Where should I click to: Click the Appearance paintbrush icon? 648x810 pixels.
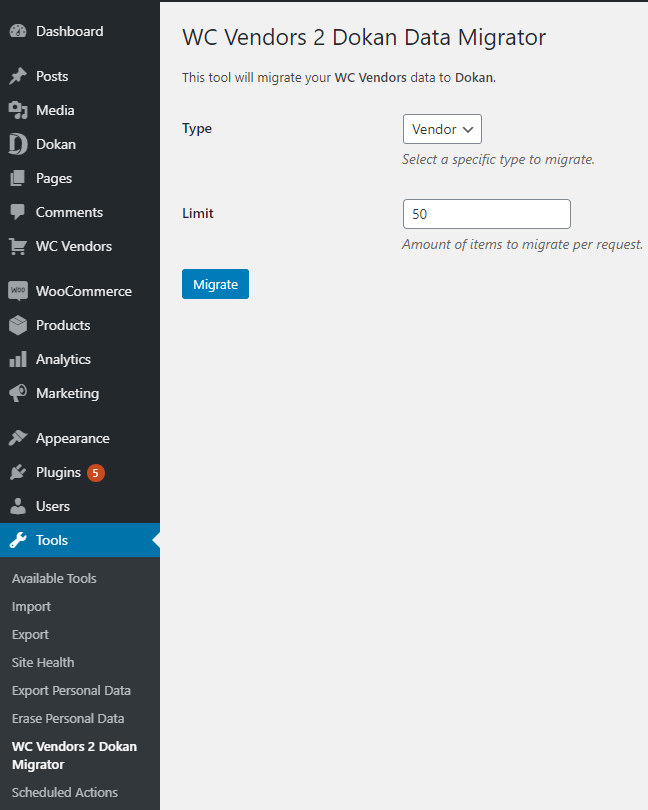tap(18, 438)
